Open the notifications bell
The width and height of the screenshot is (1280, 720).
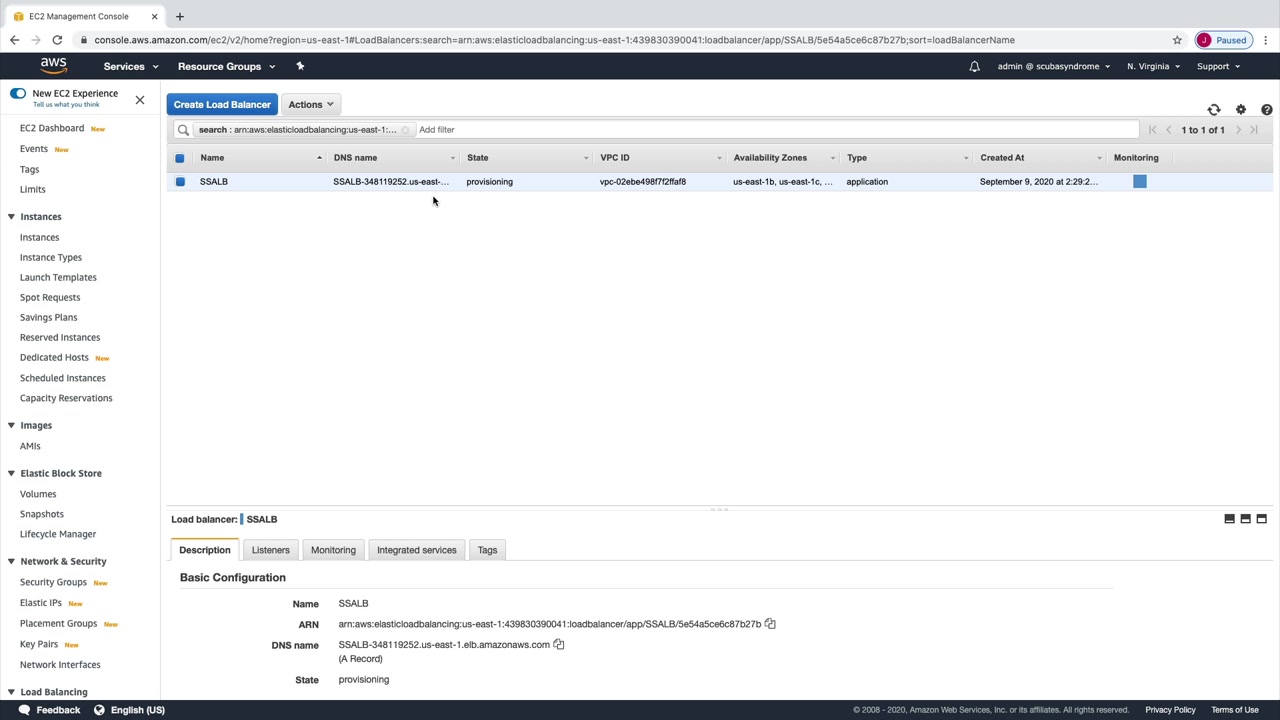(974, 67)
